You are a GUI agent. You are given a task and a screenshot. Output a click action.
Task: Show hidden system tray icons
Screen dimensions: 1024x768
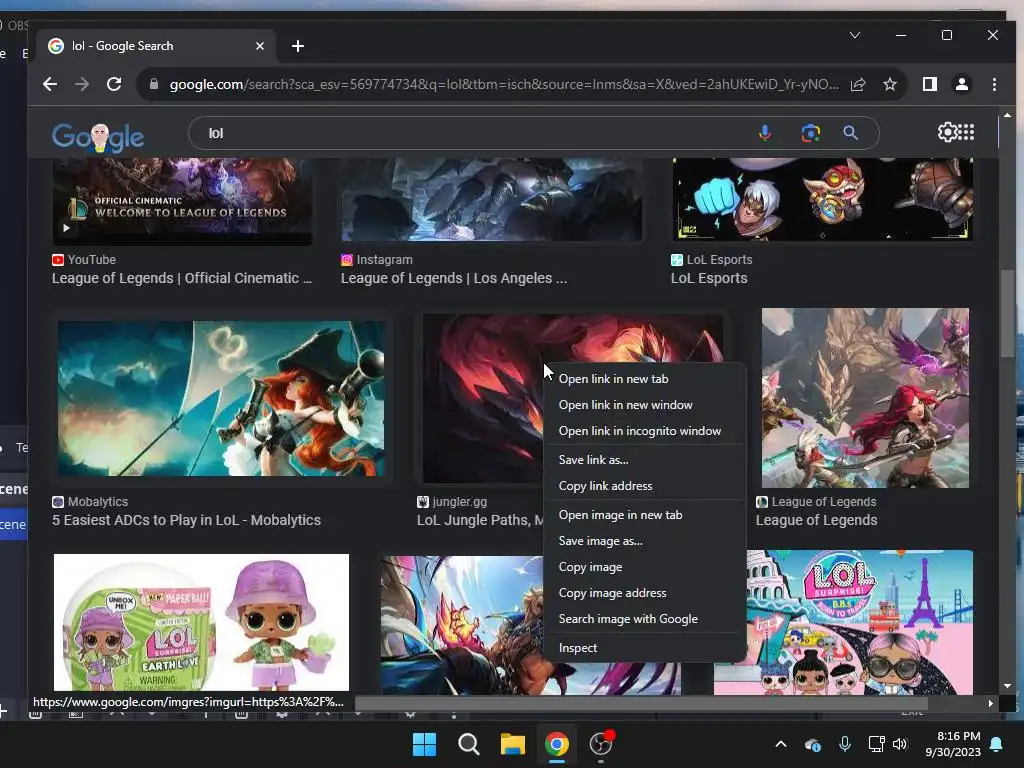pos(781,744)
